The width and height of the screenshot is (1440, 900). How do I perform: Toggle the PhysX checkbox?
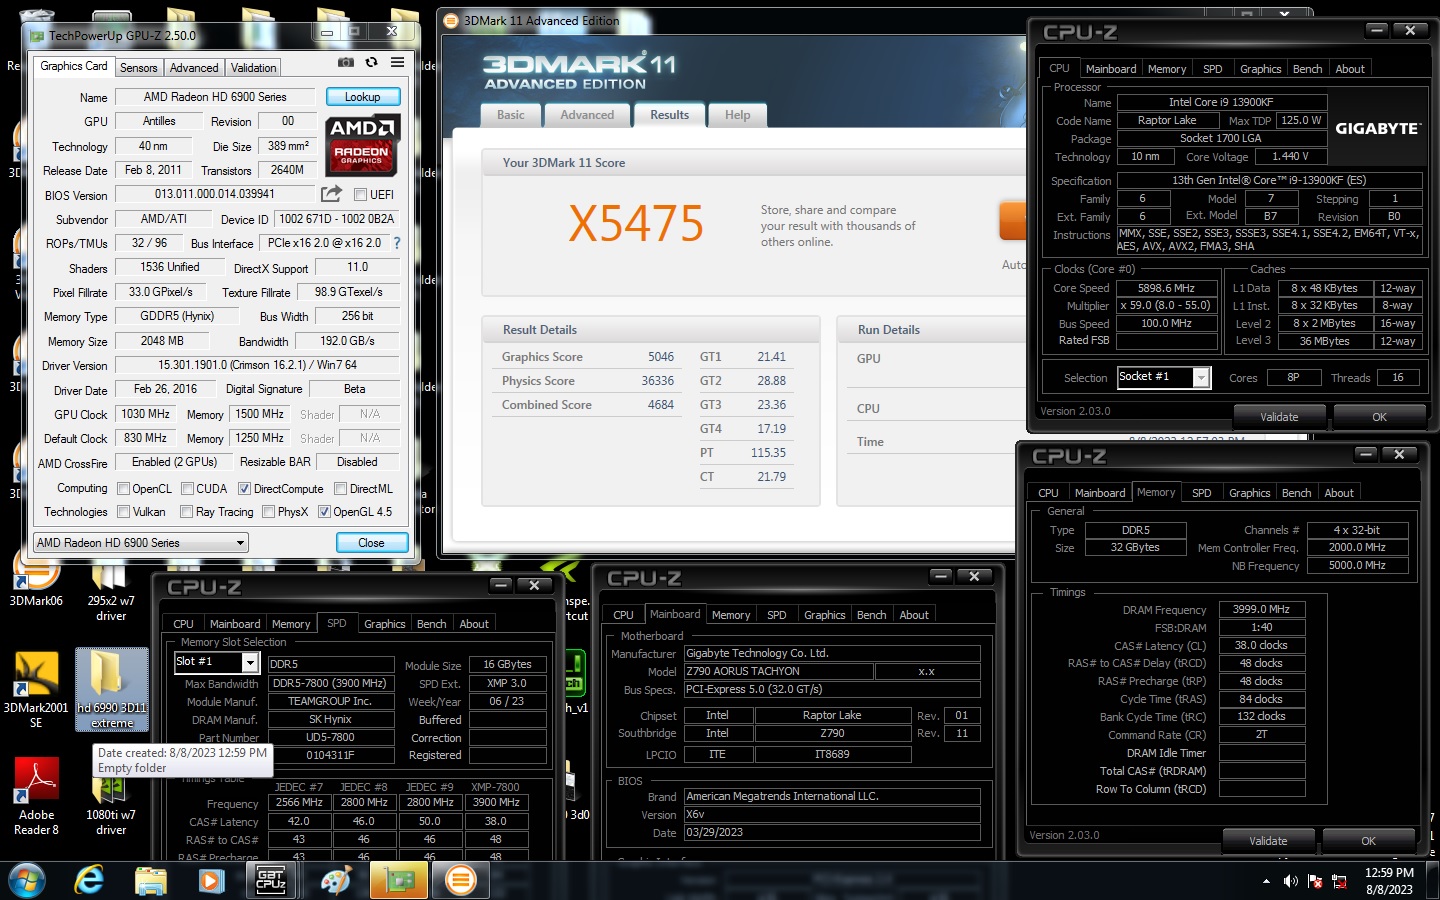coord(268,512)
